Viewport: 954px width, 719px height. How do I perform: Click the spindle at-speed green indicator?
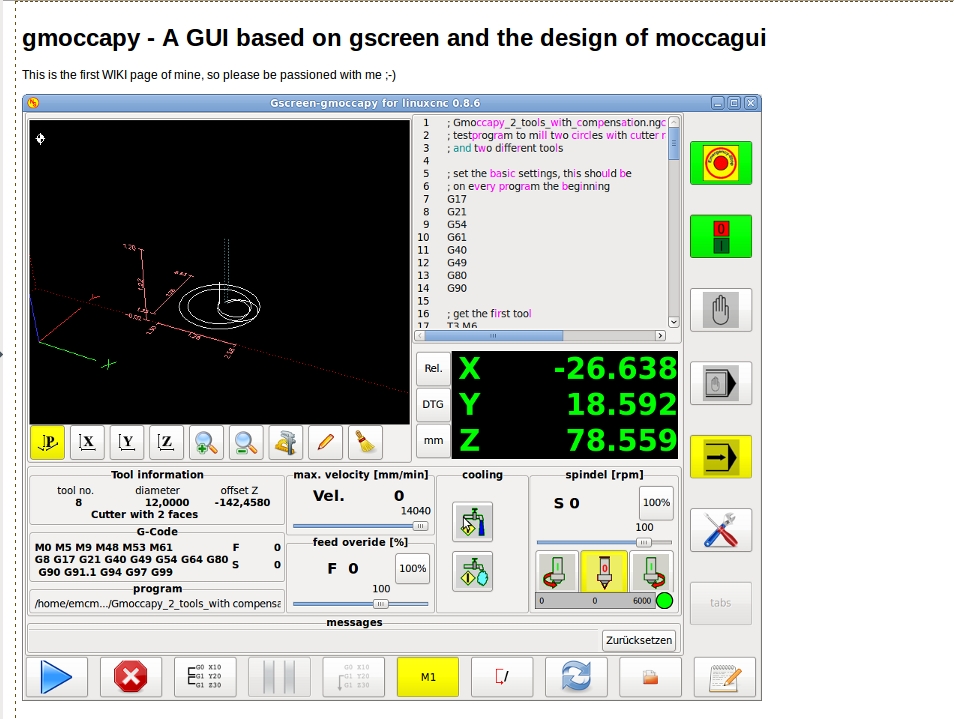click(x=665, y=601)
